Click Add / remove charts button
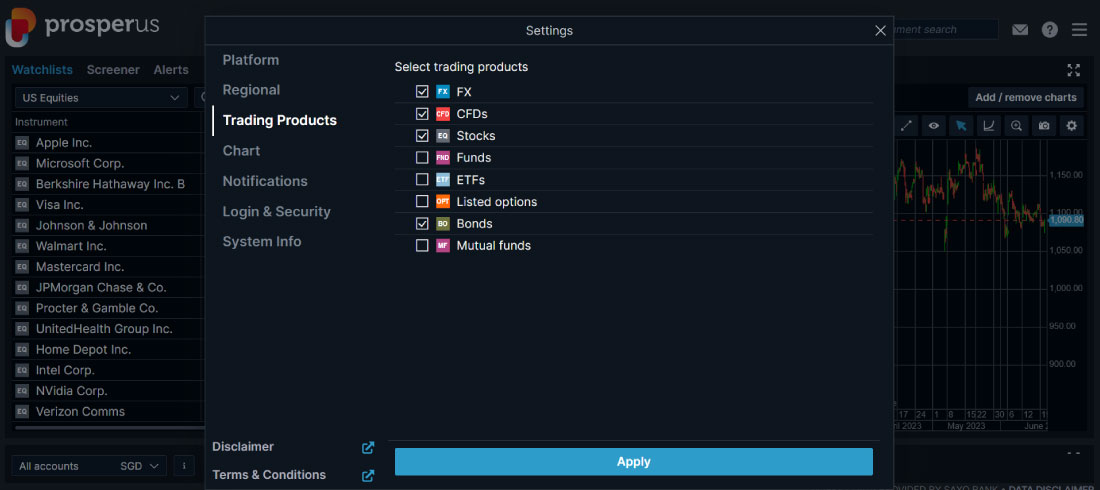1100x490 pixels. click(1026, 98)
